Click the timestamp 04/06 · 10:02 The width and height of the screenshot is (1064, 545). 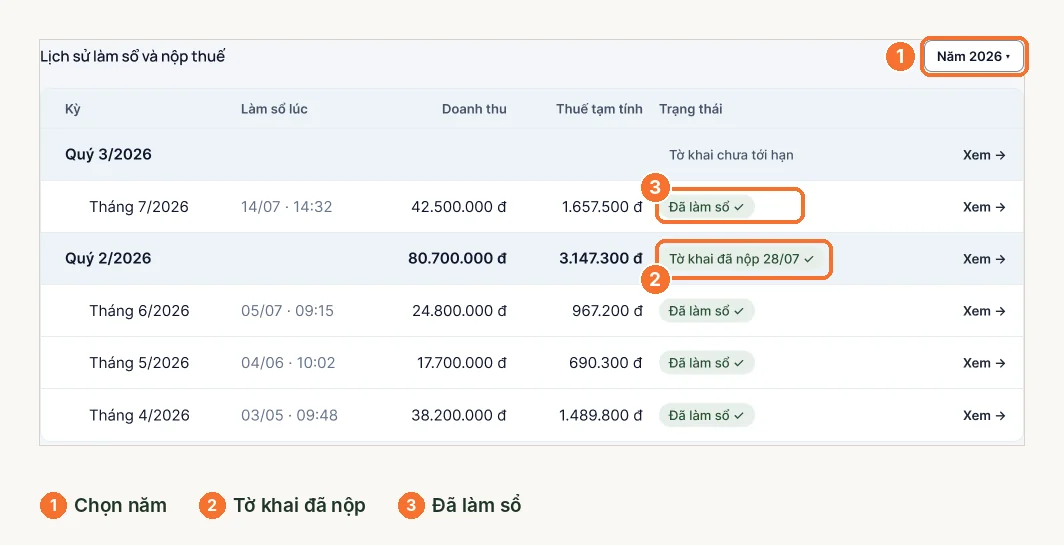[288, 363]
